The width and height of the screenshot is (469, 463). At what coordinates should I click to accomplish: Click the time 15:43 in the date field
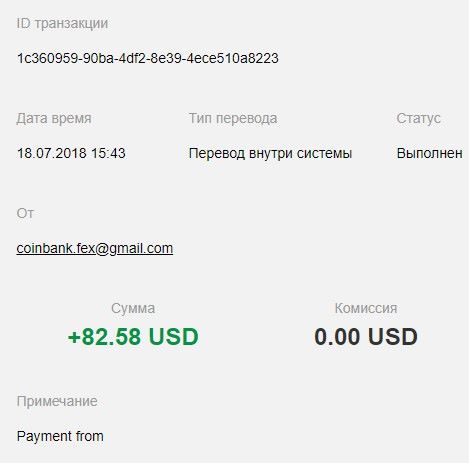pos(108,153)
